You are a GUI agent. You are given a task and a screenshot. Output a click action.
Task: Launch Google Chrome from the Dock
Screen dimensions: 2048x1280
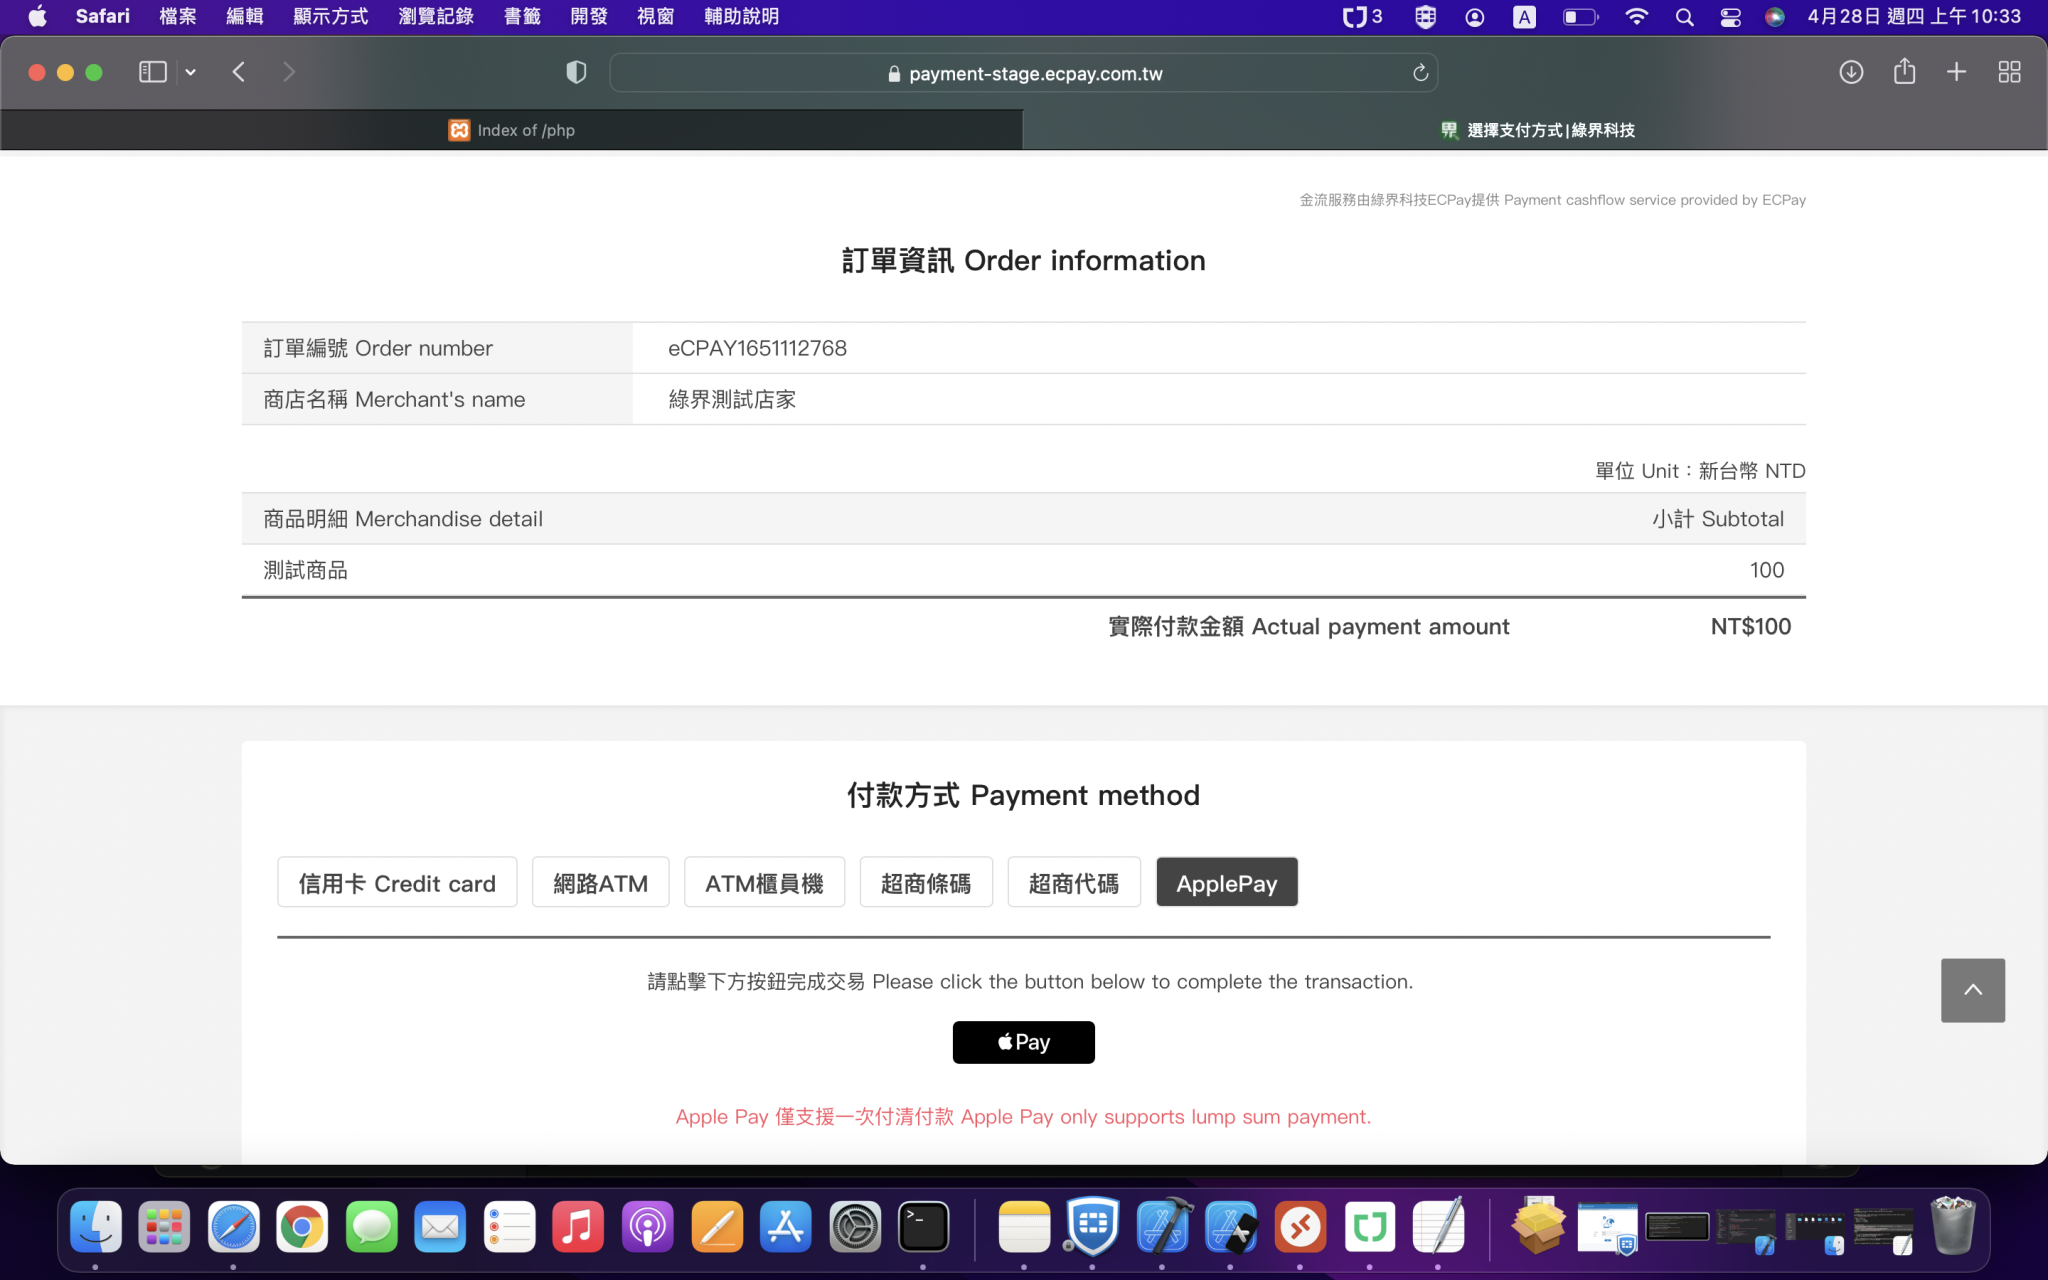[302, 1227]
